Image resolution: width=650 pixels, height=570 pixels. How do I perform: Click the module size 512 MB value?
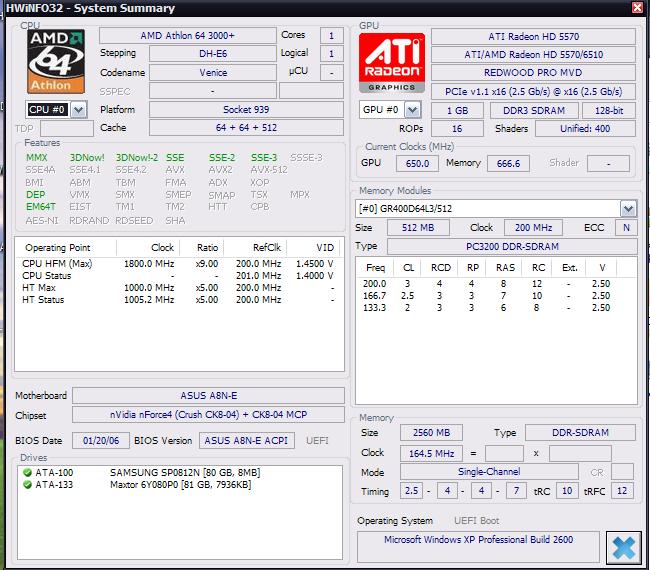(x=418, y=228)
